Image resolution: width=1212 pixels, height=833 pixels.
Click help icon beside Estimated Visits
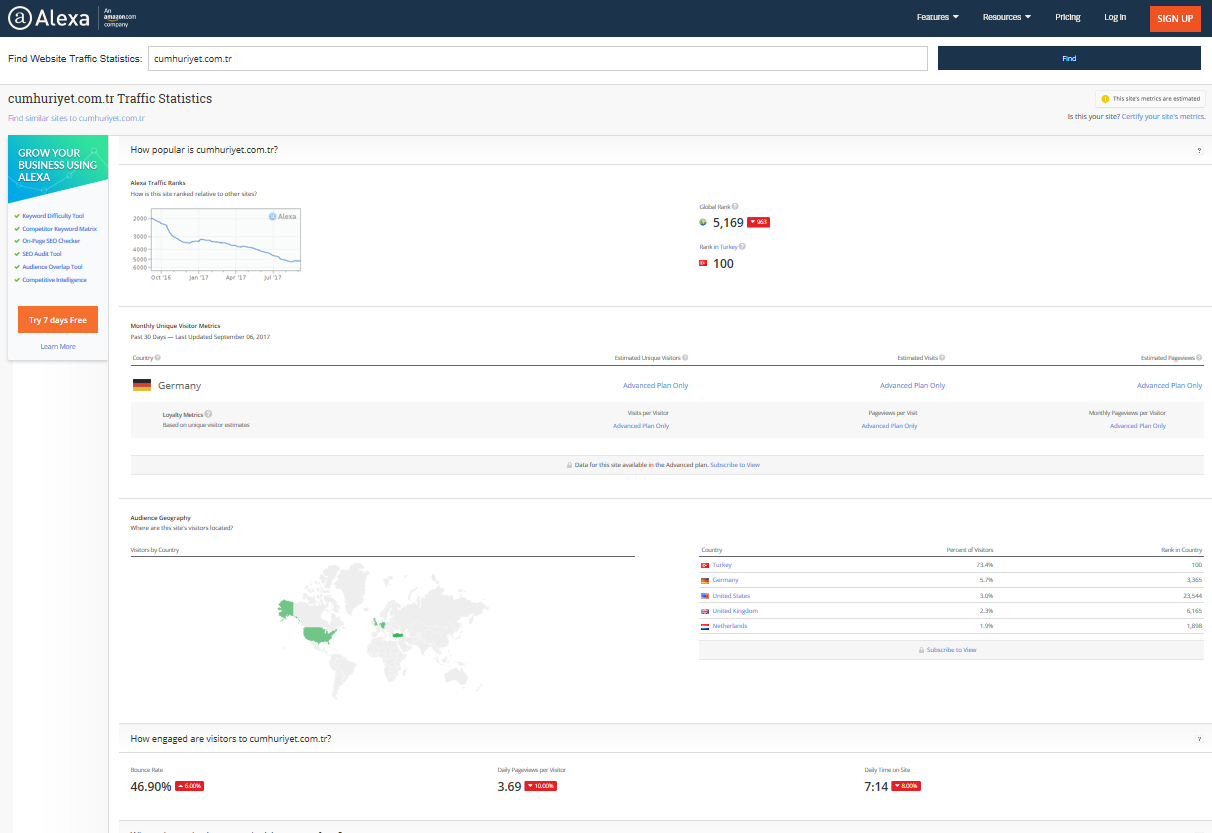942,357
